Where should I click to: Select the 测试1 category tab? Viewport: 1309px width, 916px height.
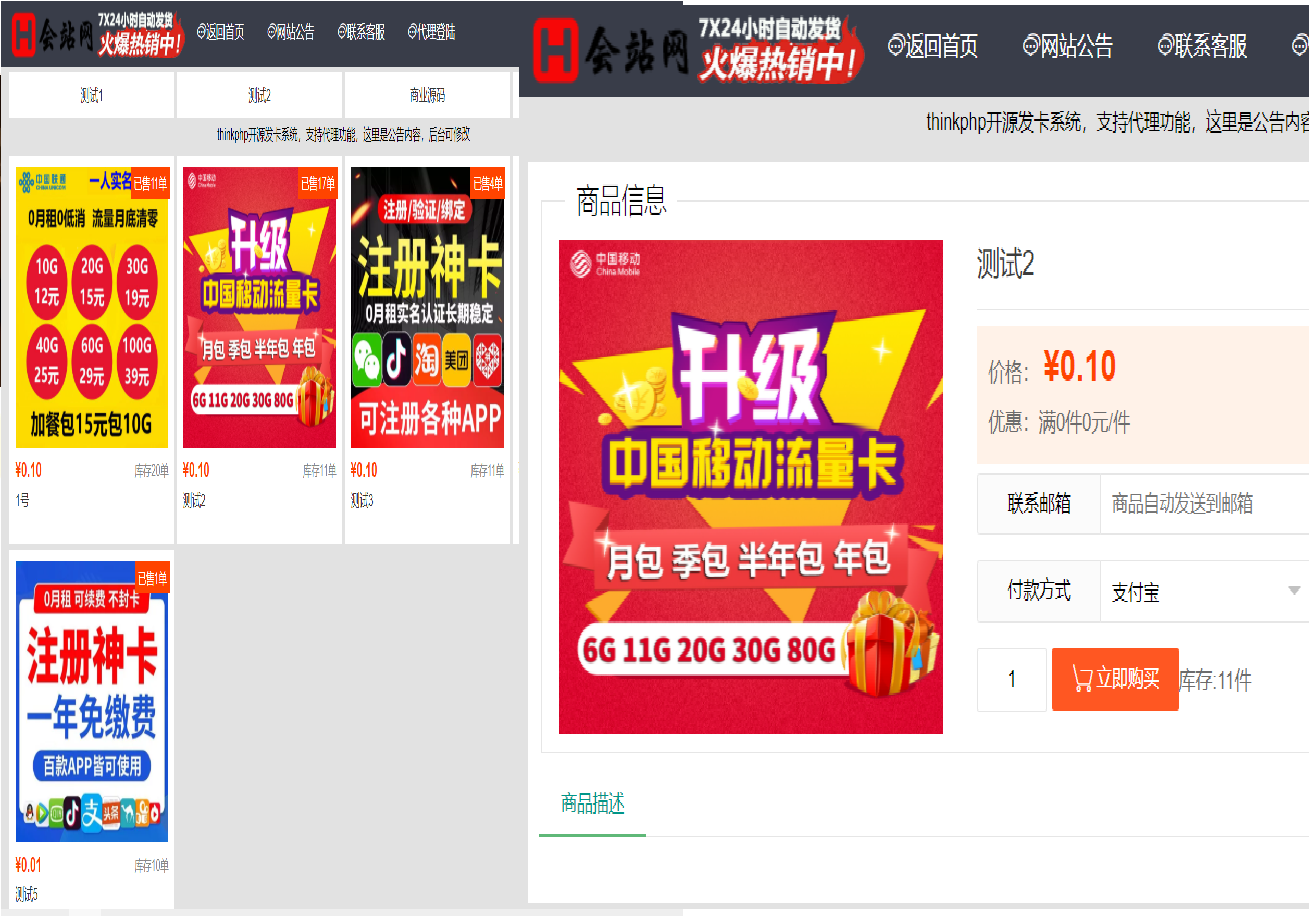click(91, 95)
